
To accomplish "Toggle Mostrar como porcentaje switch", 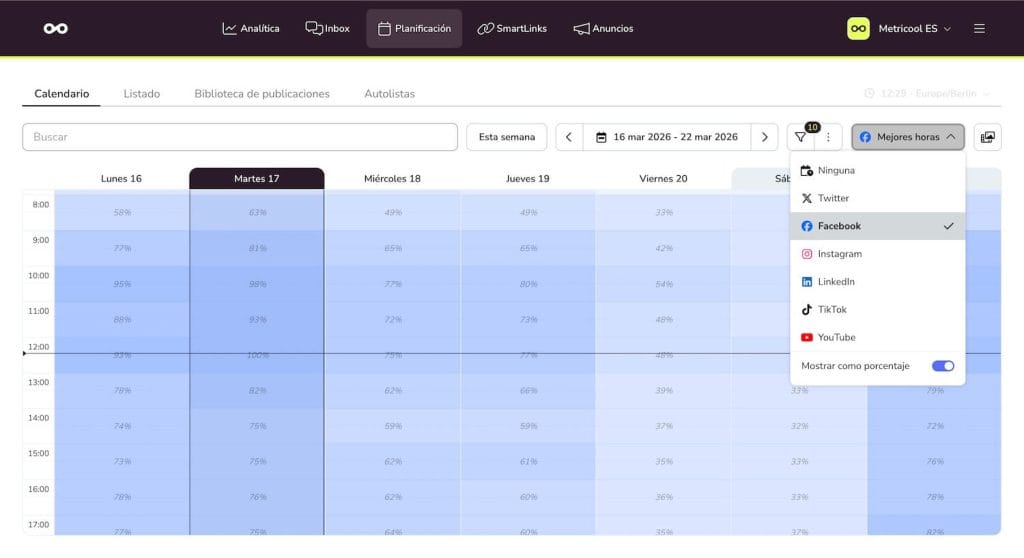I will pos(942,366).
